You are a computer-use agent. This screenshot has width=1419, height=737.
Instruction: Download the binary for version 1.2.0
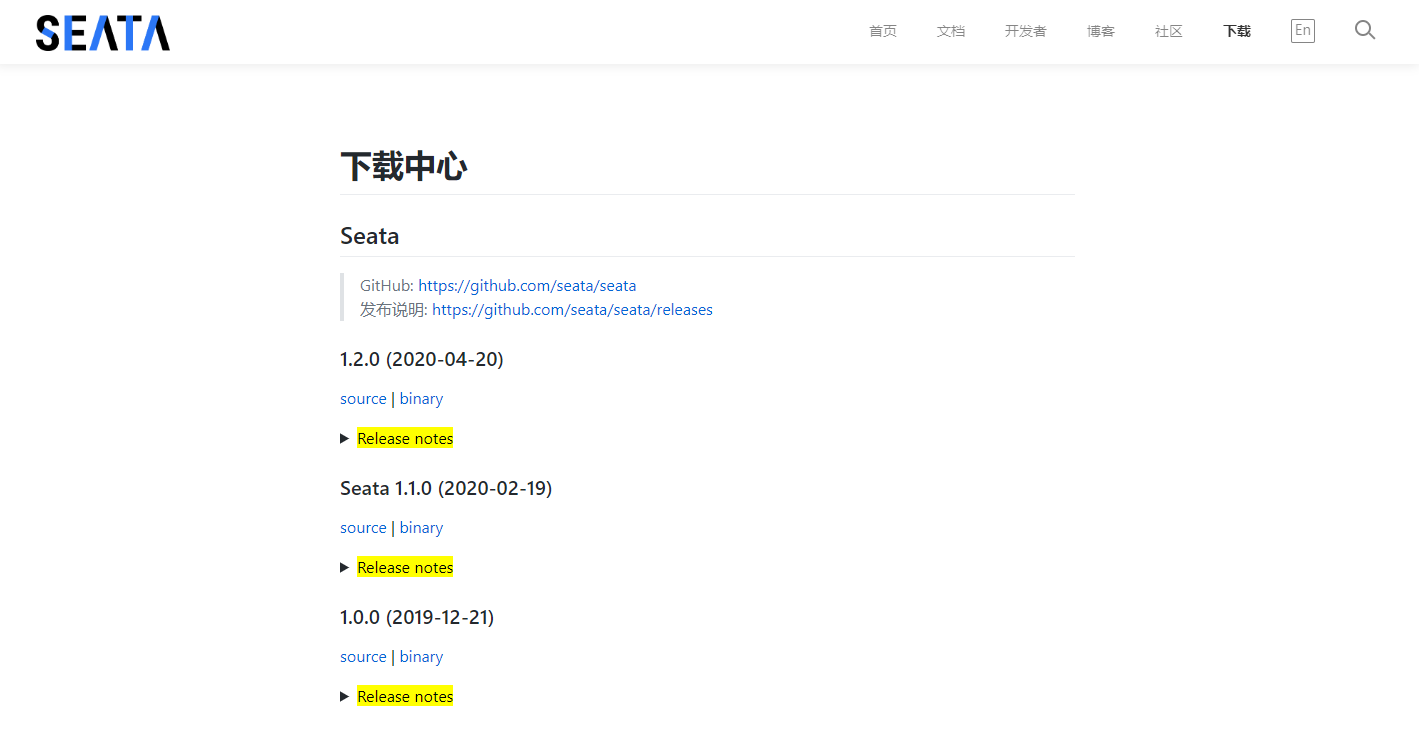tap(421, 398)
